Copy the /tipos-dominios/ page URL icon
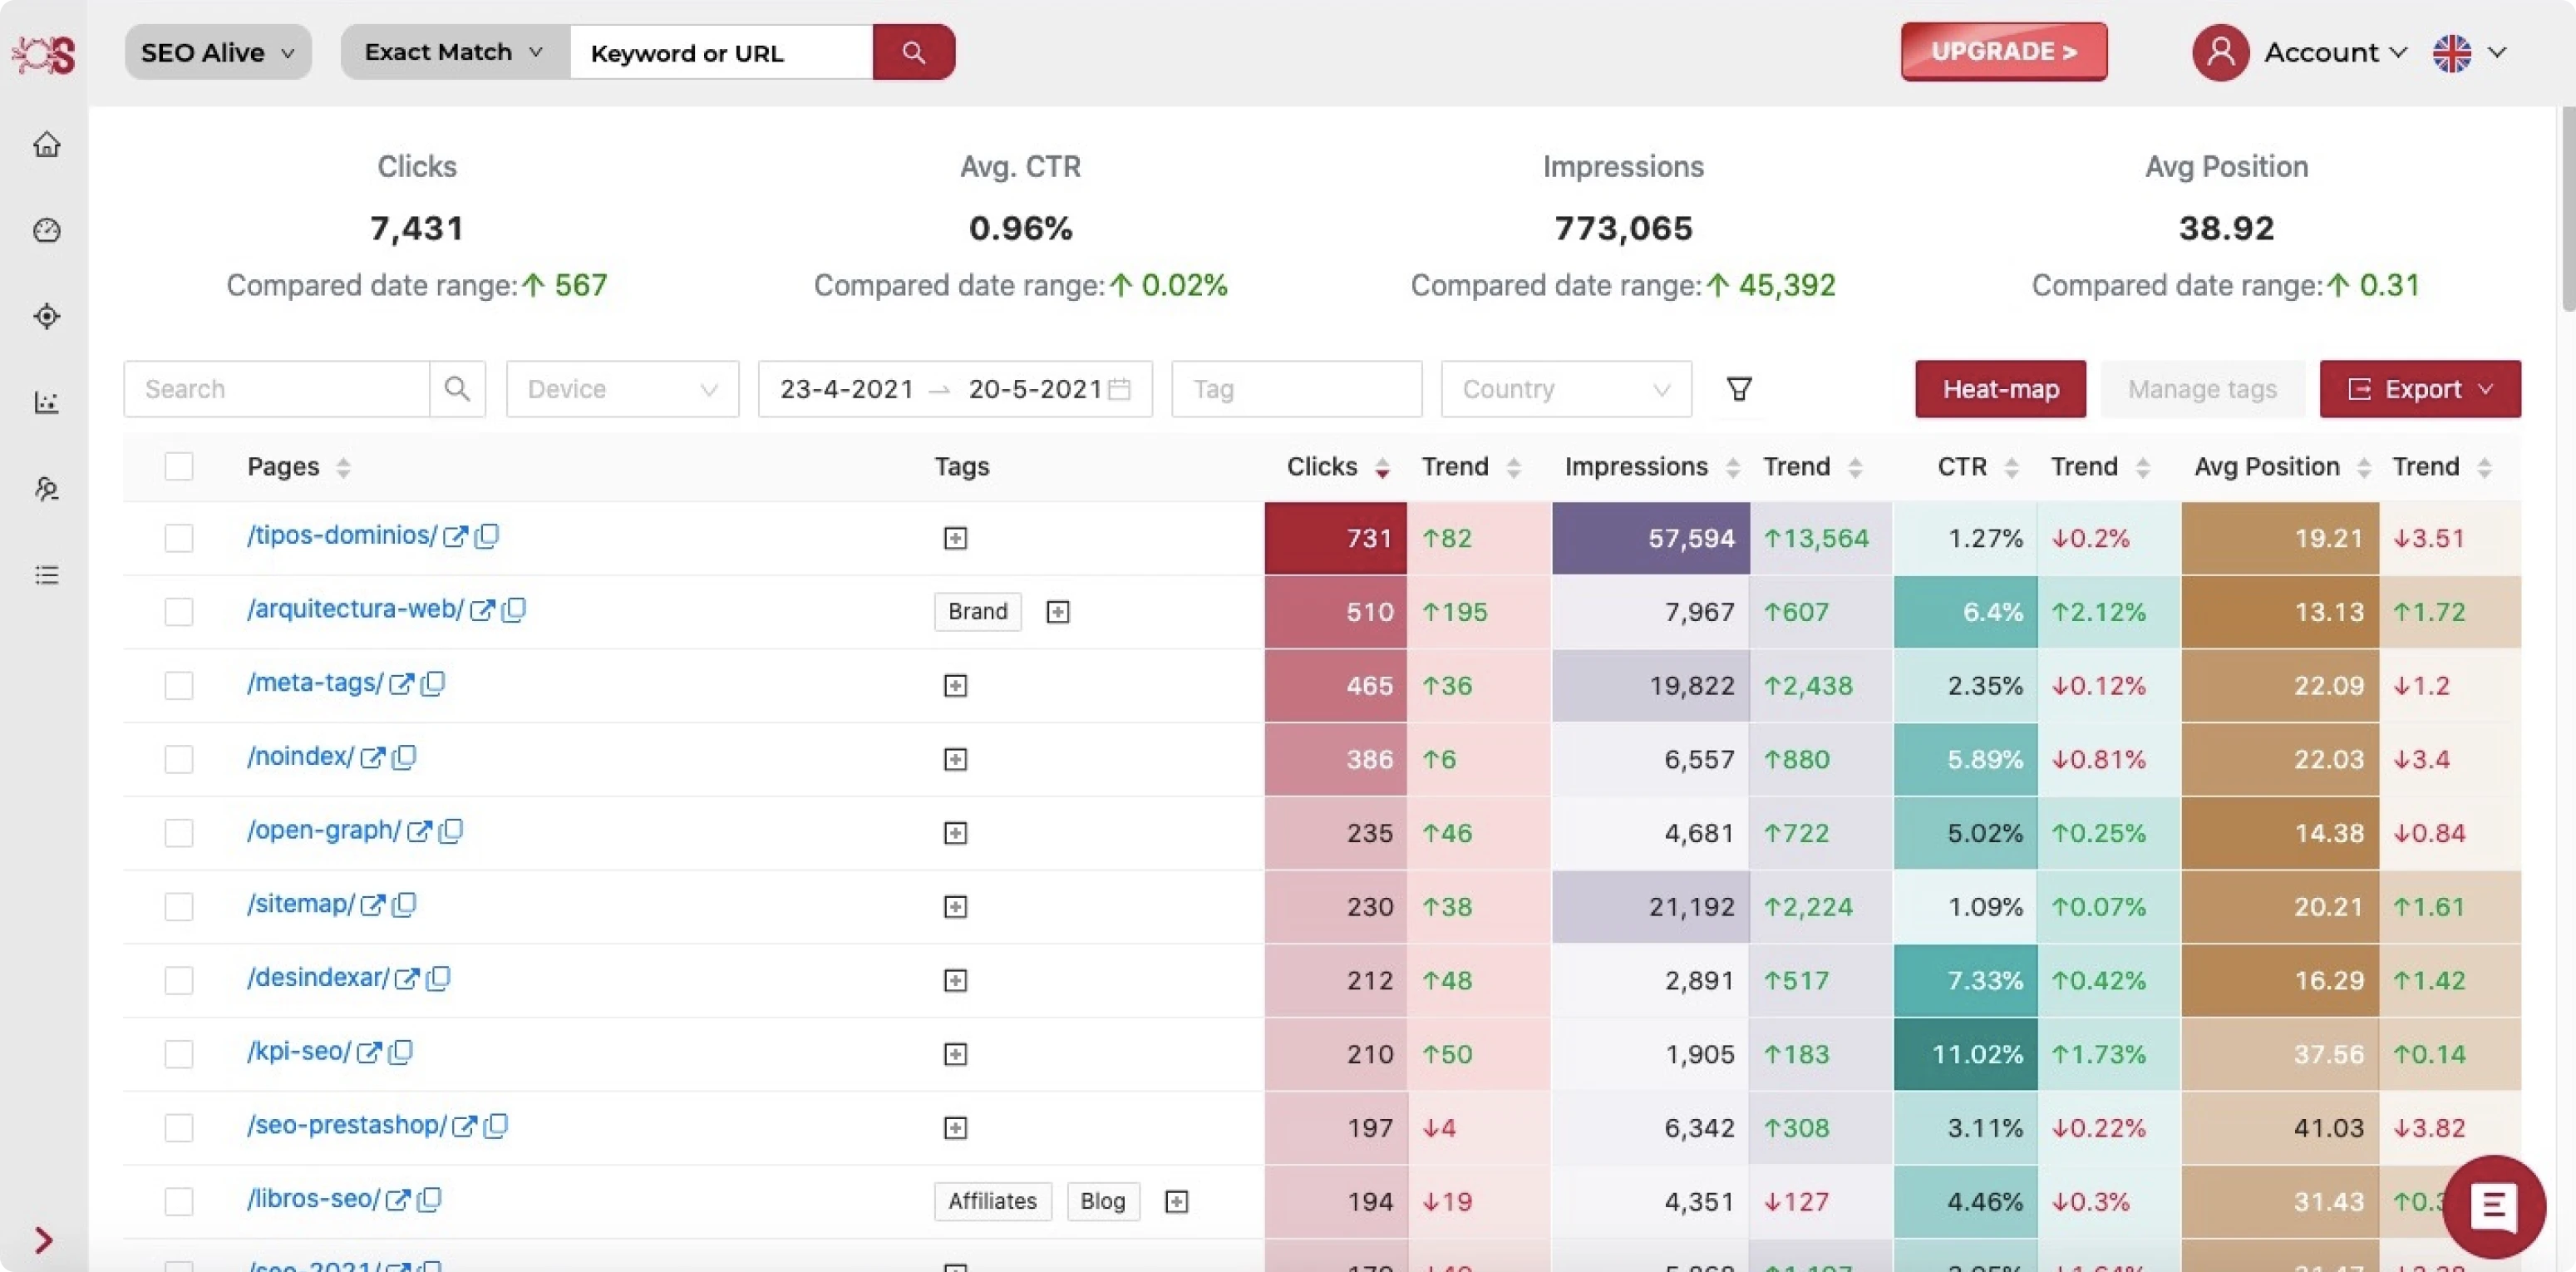Screen dimensions: 2576x1272 [x=487, y=537]
